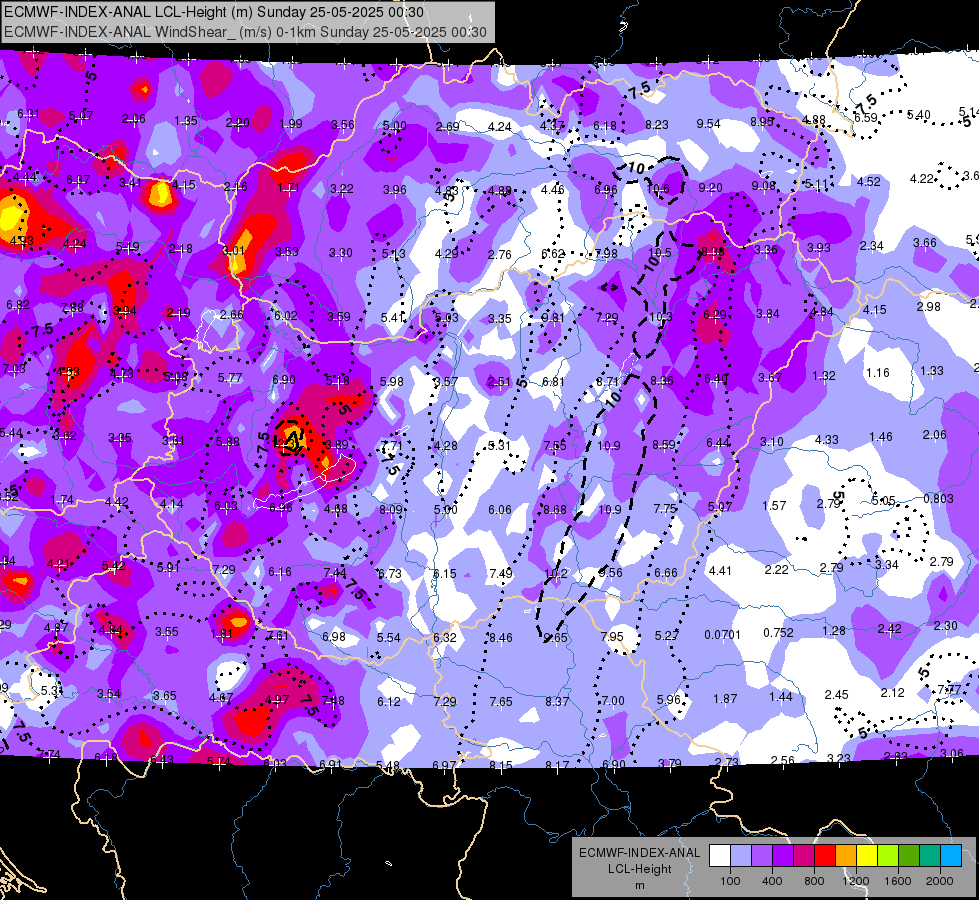Click the wind shear value '4.52'

[868, 182]
